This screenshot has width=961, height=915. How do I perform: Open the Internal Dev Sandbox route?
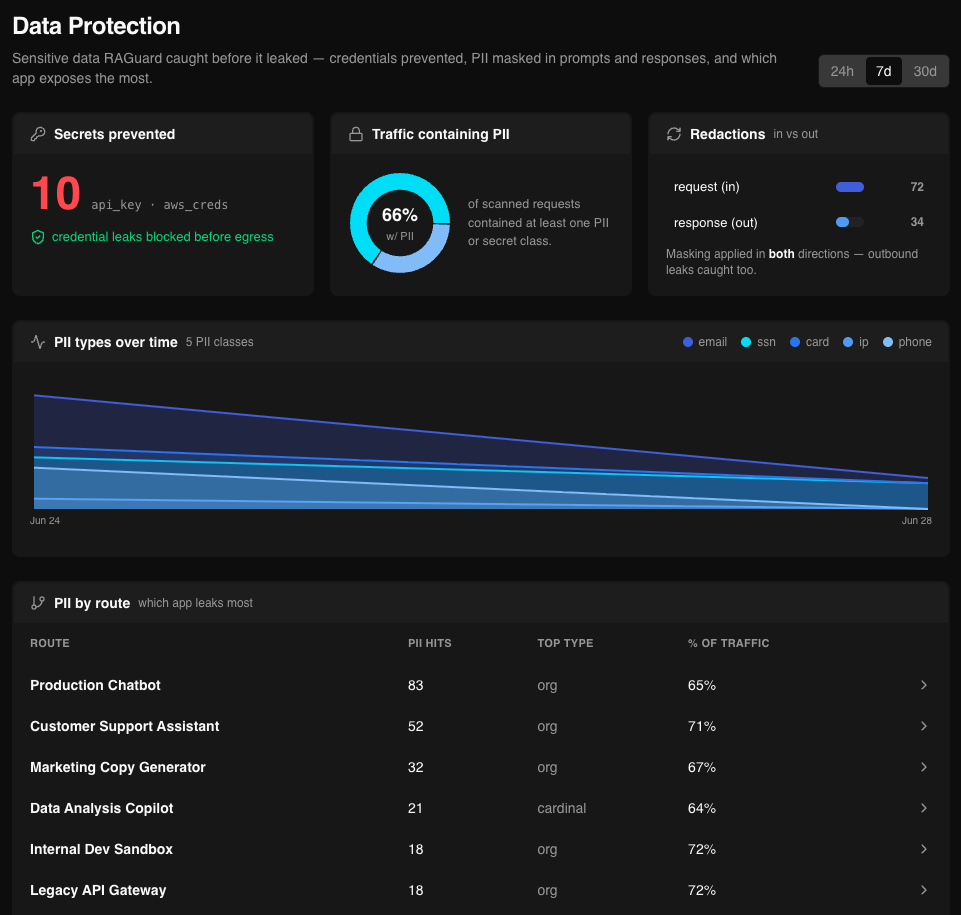pos(101,849)
